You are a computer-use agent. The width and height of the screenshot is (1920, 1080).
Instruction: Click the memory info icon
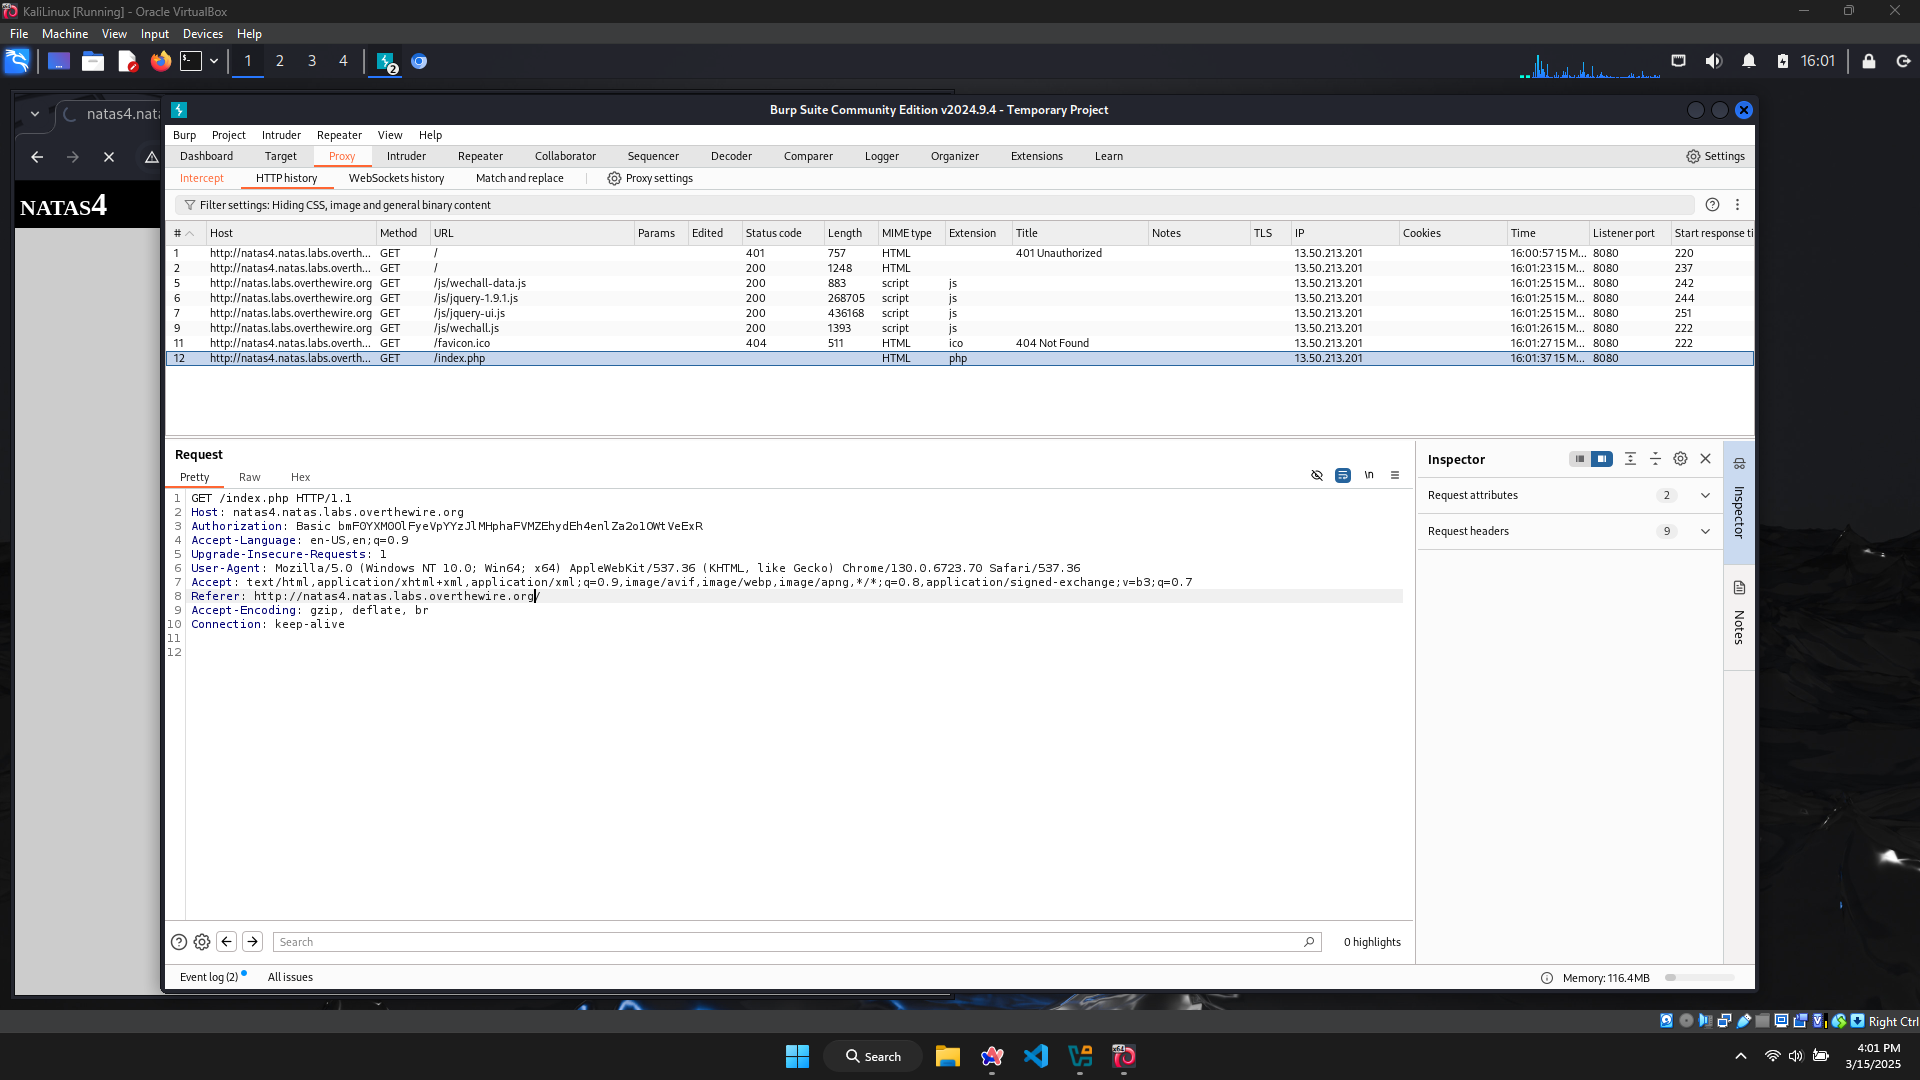(x=1547, y=978)
